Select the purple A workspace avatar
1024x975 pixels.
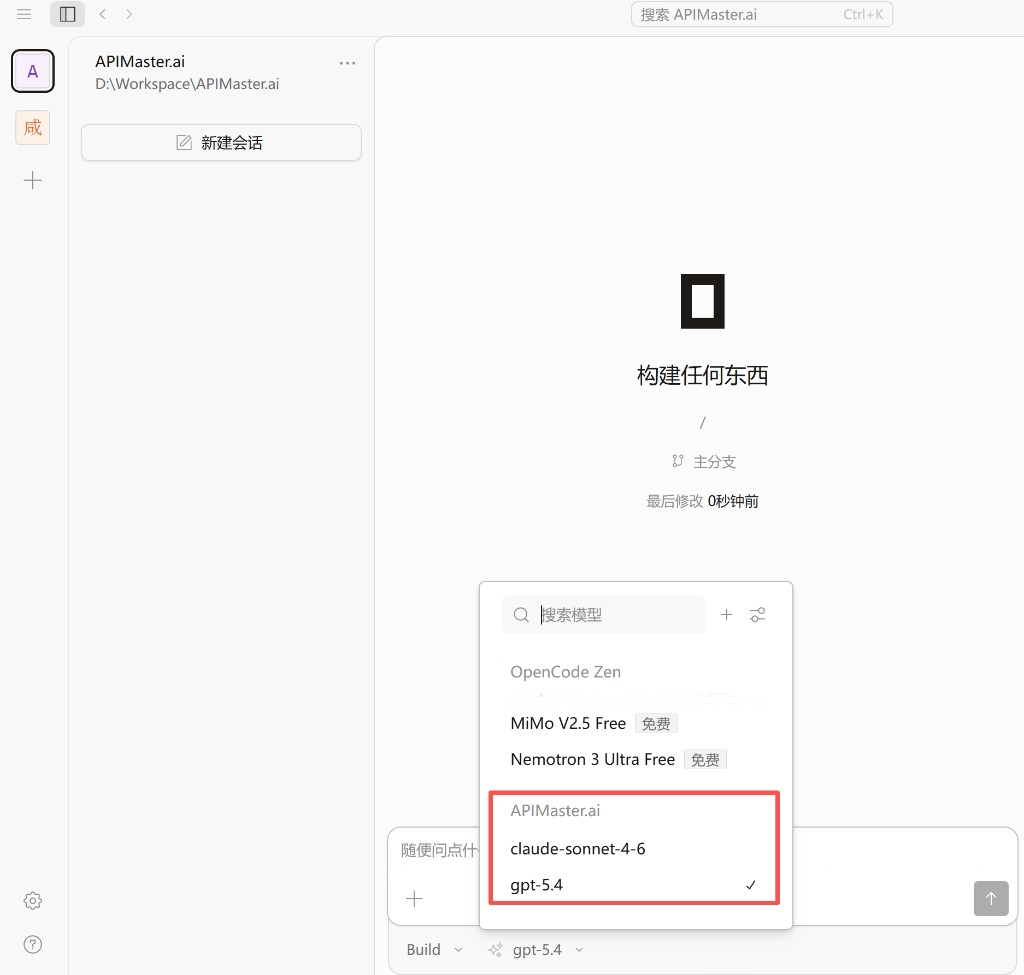[33, 71]
